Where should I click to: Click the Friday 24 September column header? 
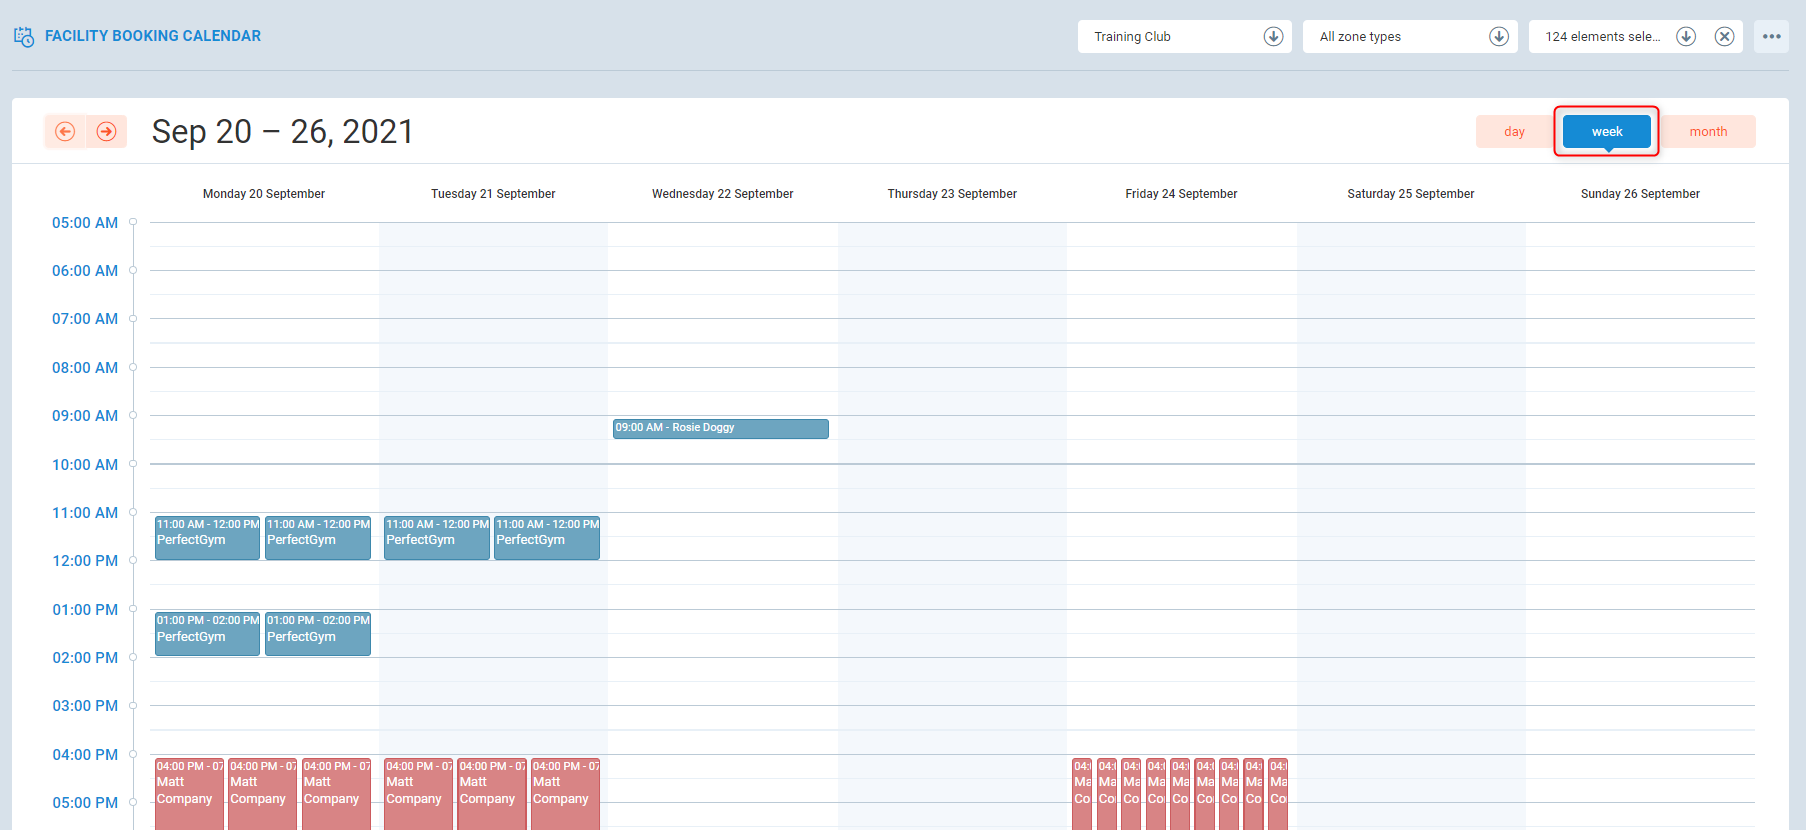(1181, 194)
